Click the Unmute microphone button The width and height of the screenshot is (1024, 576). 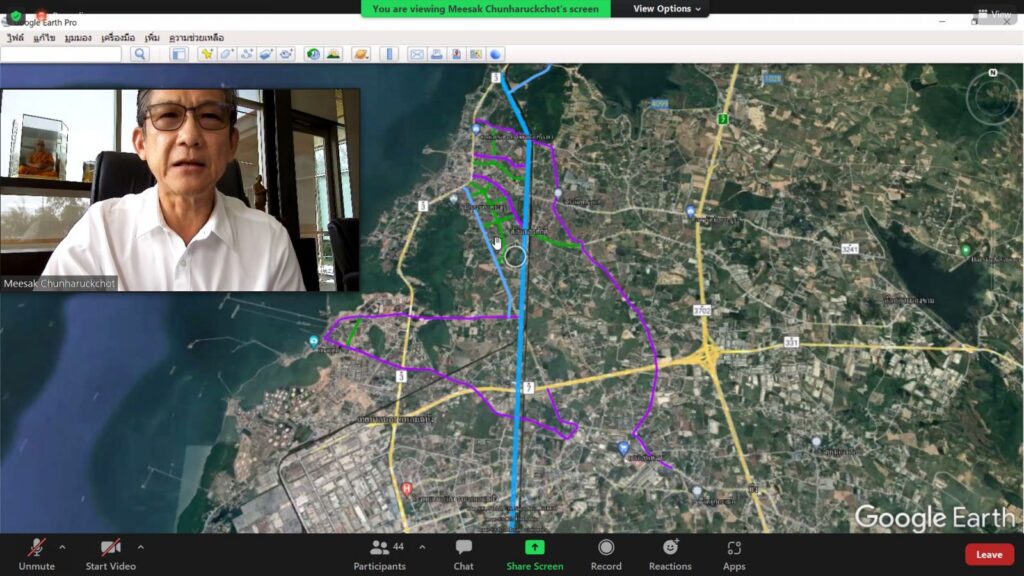coord(36,553)
